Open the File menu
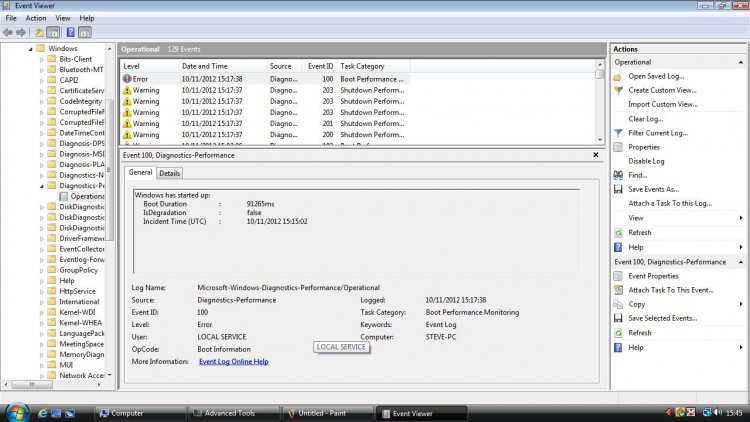750x422 pixels. [x=11, y=18]
